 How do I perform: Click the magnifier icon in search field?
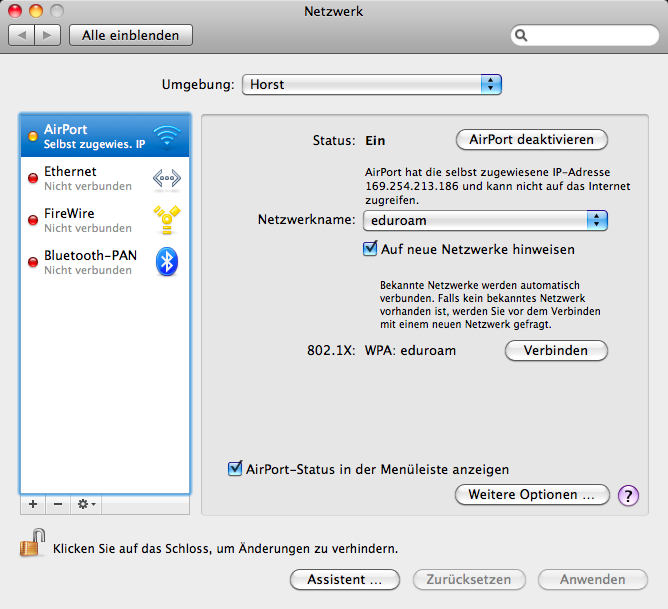521,35
